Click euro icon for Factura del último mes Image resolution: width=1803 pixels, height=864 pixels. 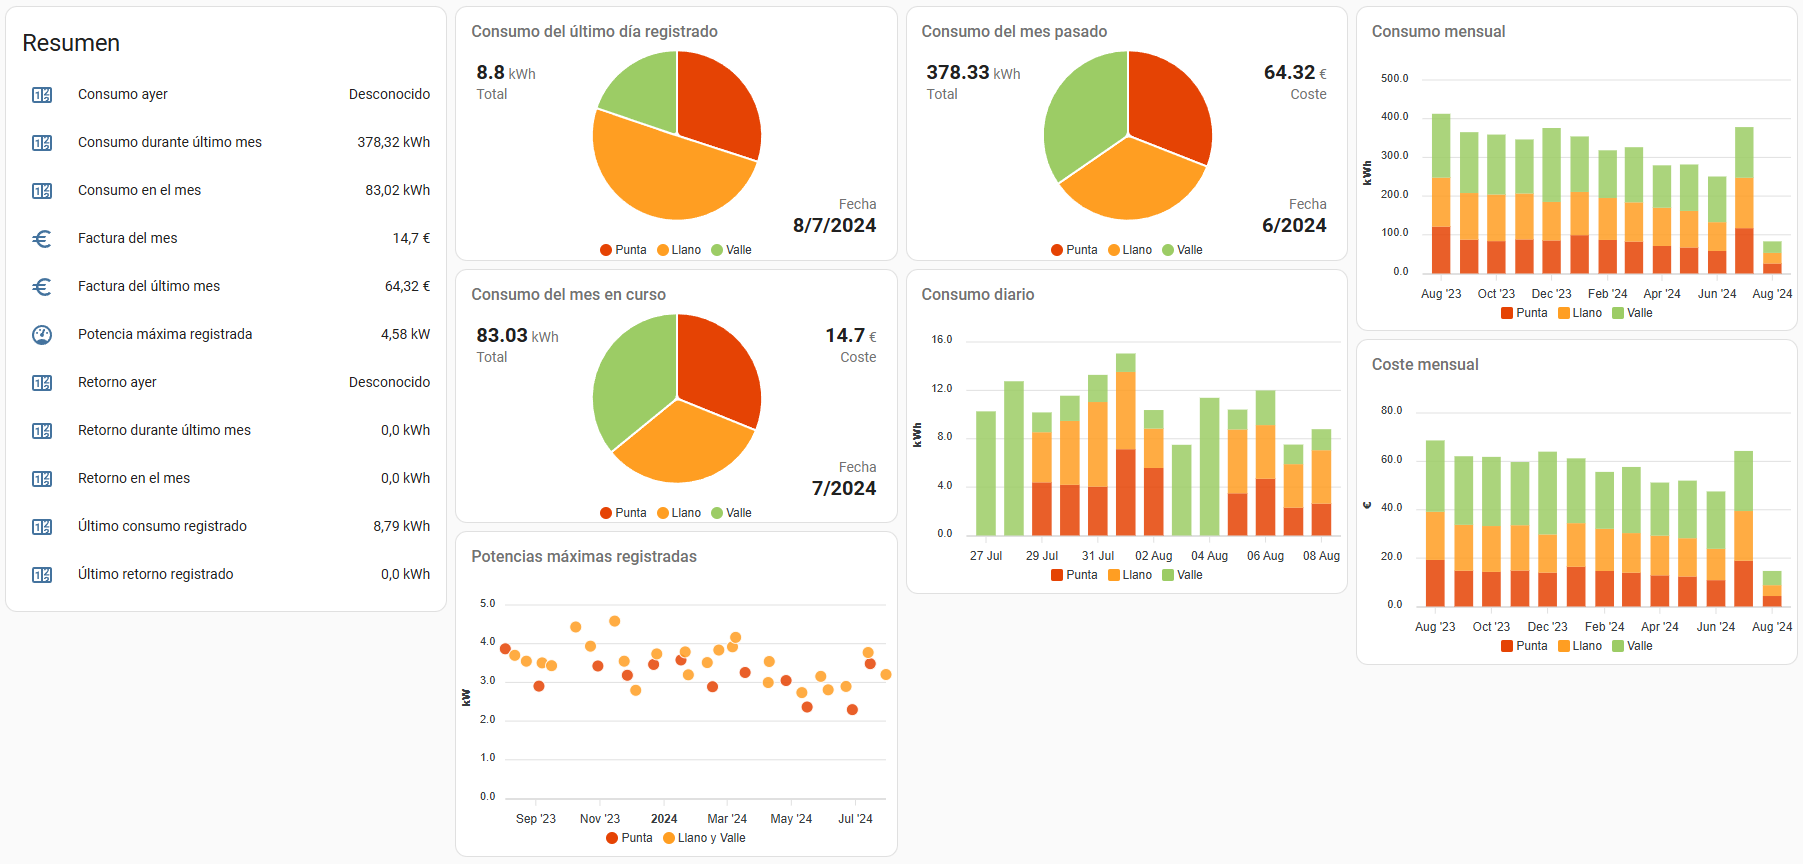(42, 287)
